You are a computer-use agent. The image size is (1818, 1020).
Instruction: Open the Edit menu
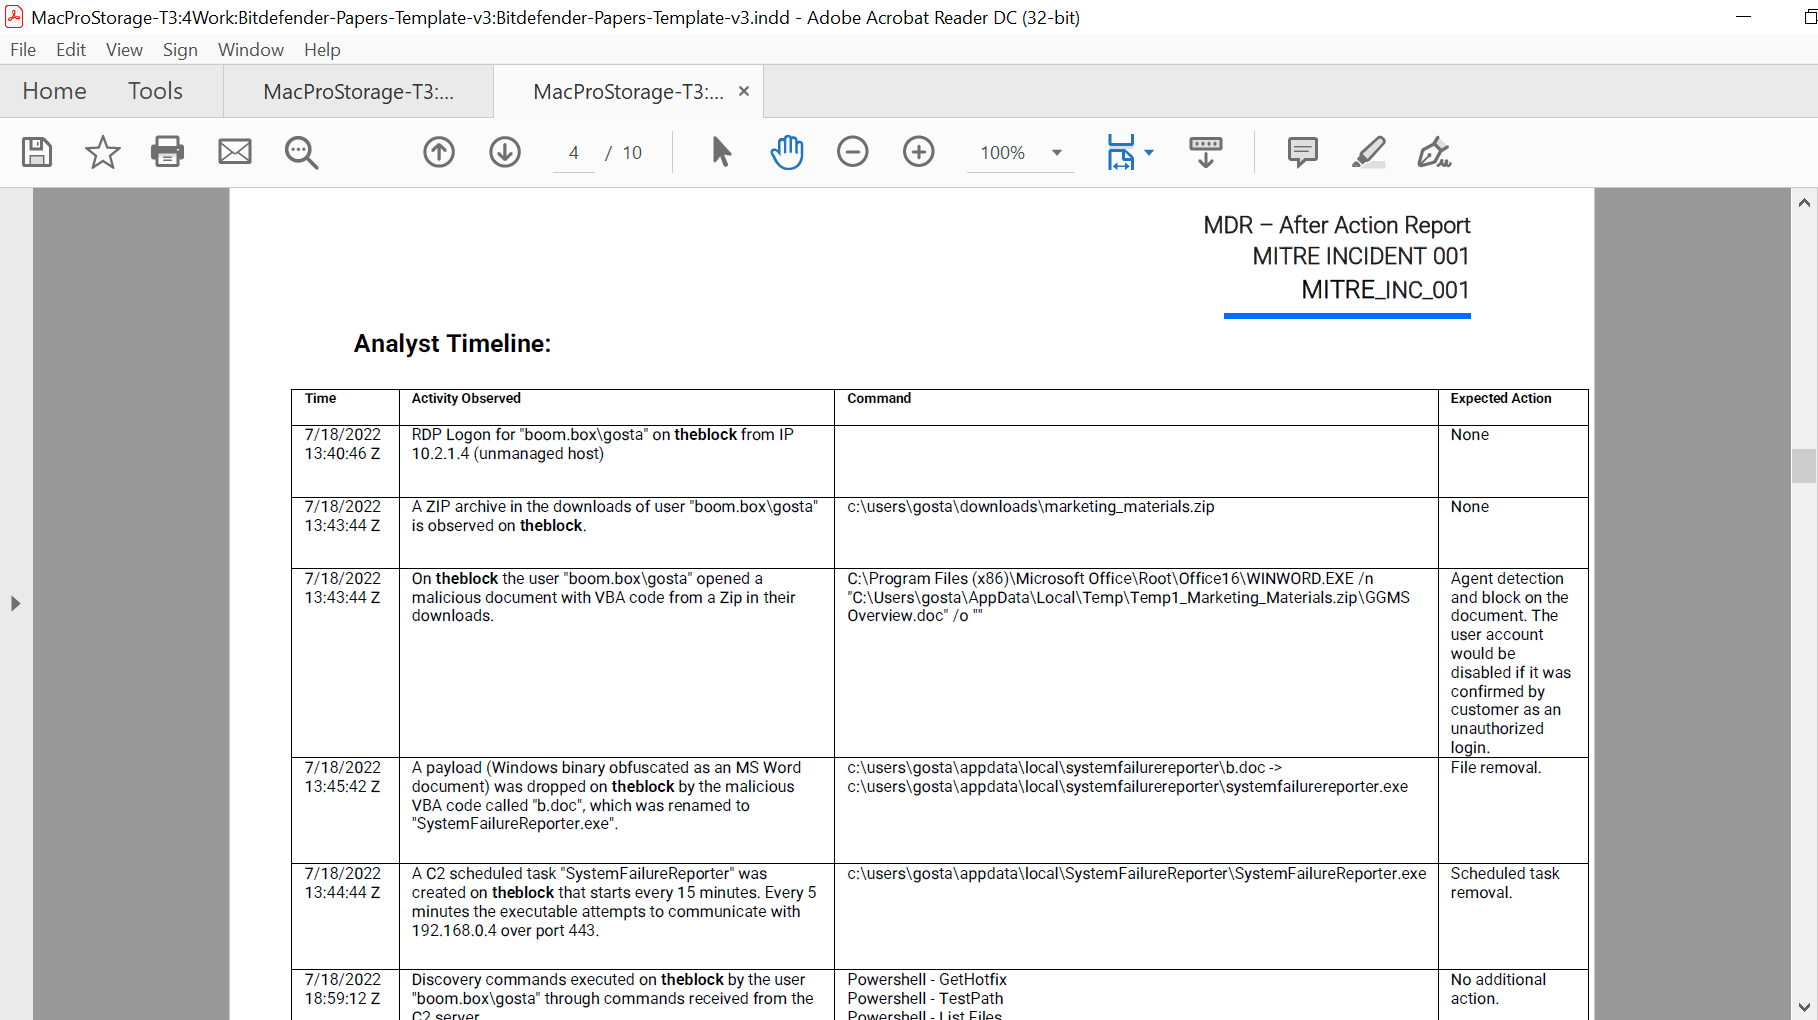point(71,50)
